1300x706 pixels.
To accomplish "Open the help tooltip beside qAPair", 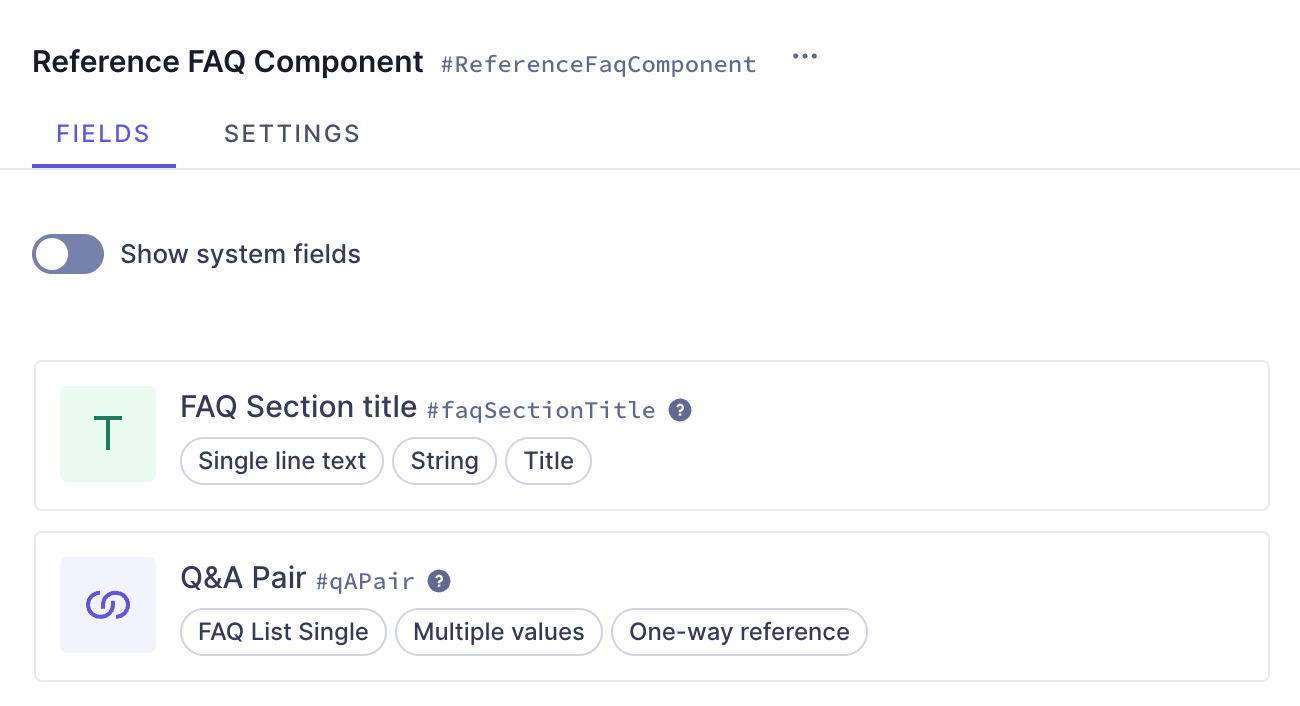I will click(438, 581).
